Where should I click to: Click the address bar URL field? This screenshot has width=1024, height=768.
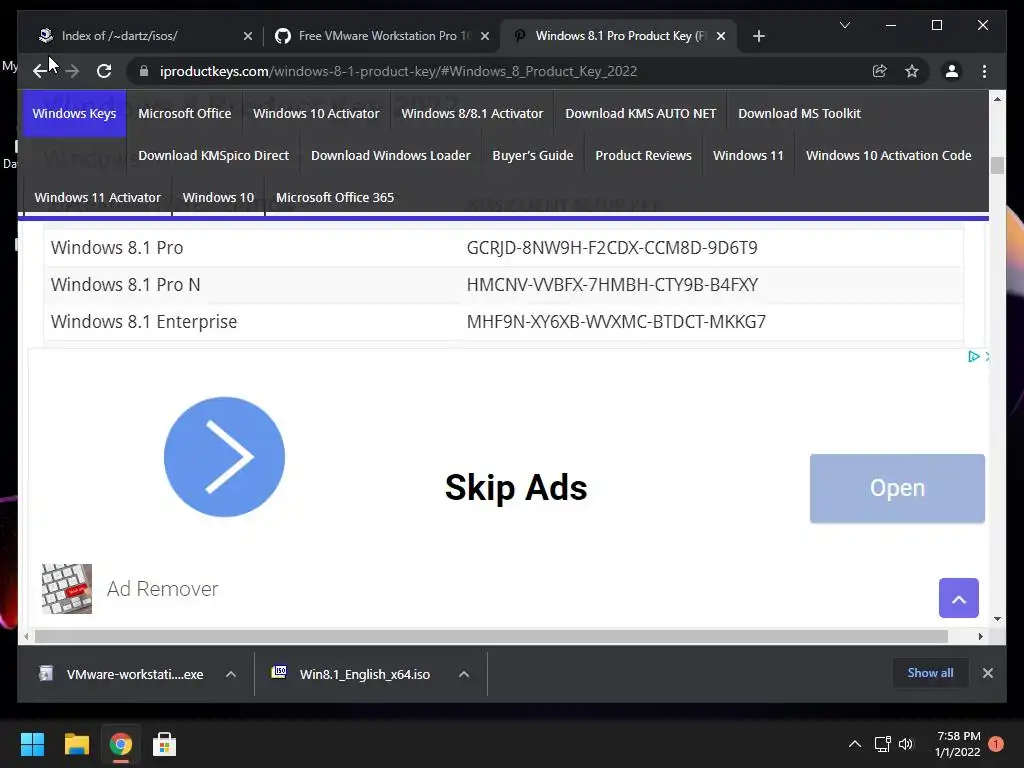pyautogui.click(x=398, y=71)
